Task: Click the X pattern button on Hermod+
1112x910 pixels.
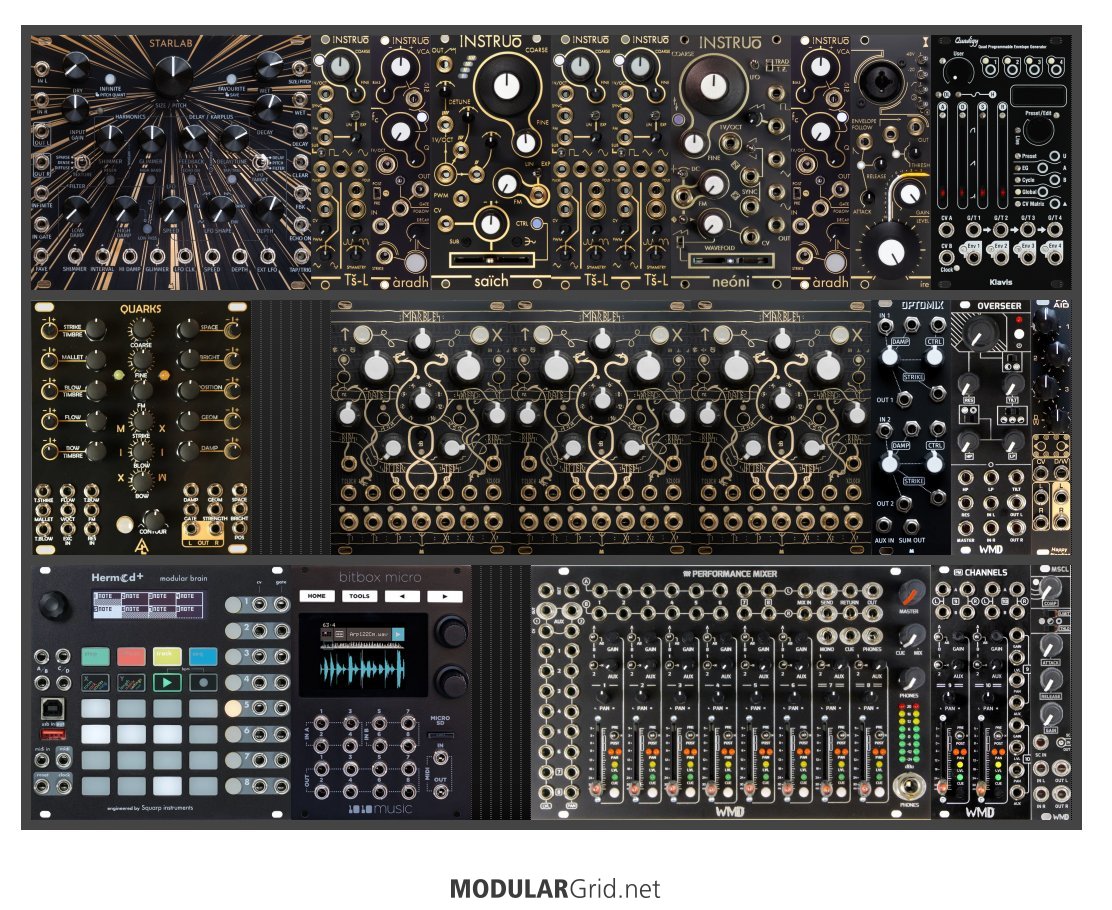Action: pyautogui.click(x=96, y=682)
